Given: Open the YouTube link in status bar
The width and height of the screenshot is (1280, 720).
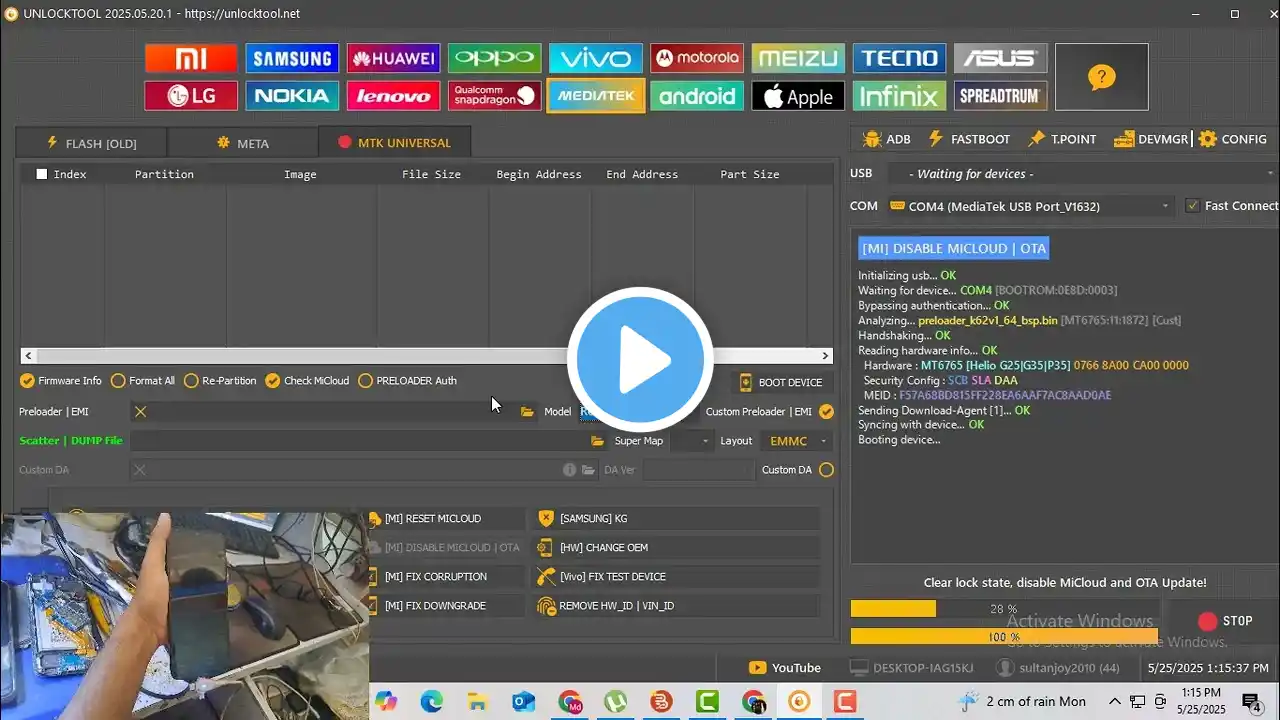Looking at the screenshot, I should (x=785, y=668).
